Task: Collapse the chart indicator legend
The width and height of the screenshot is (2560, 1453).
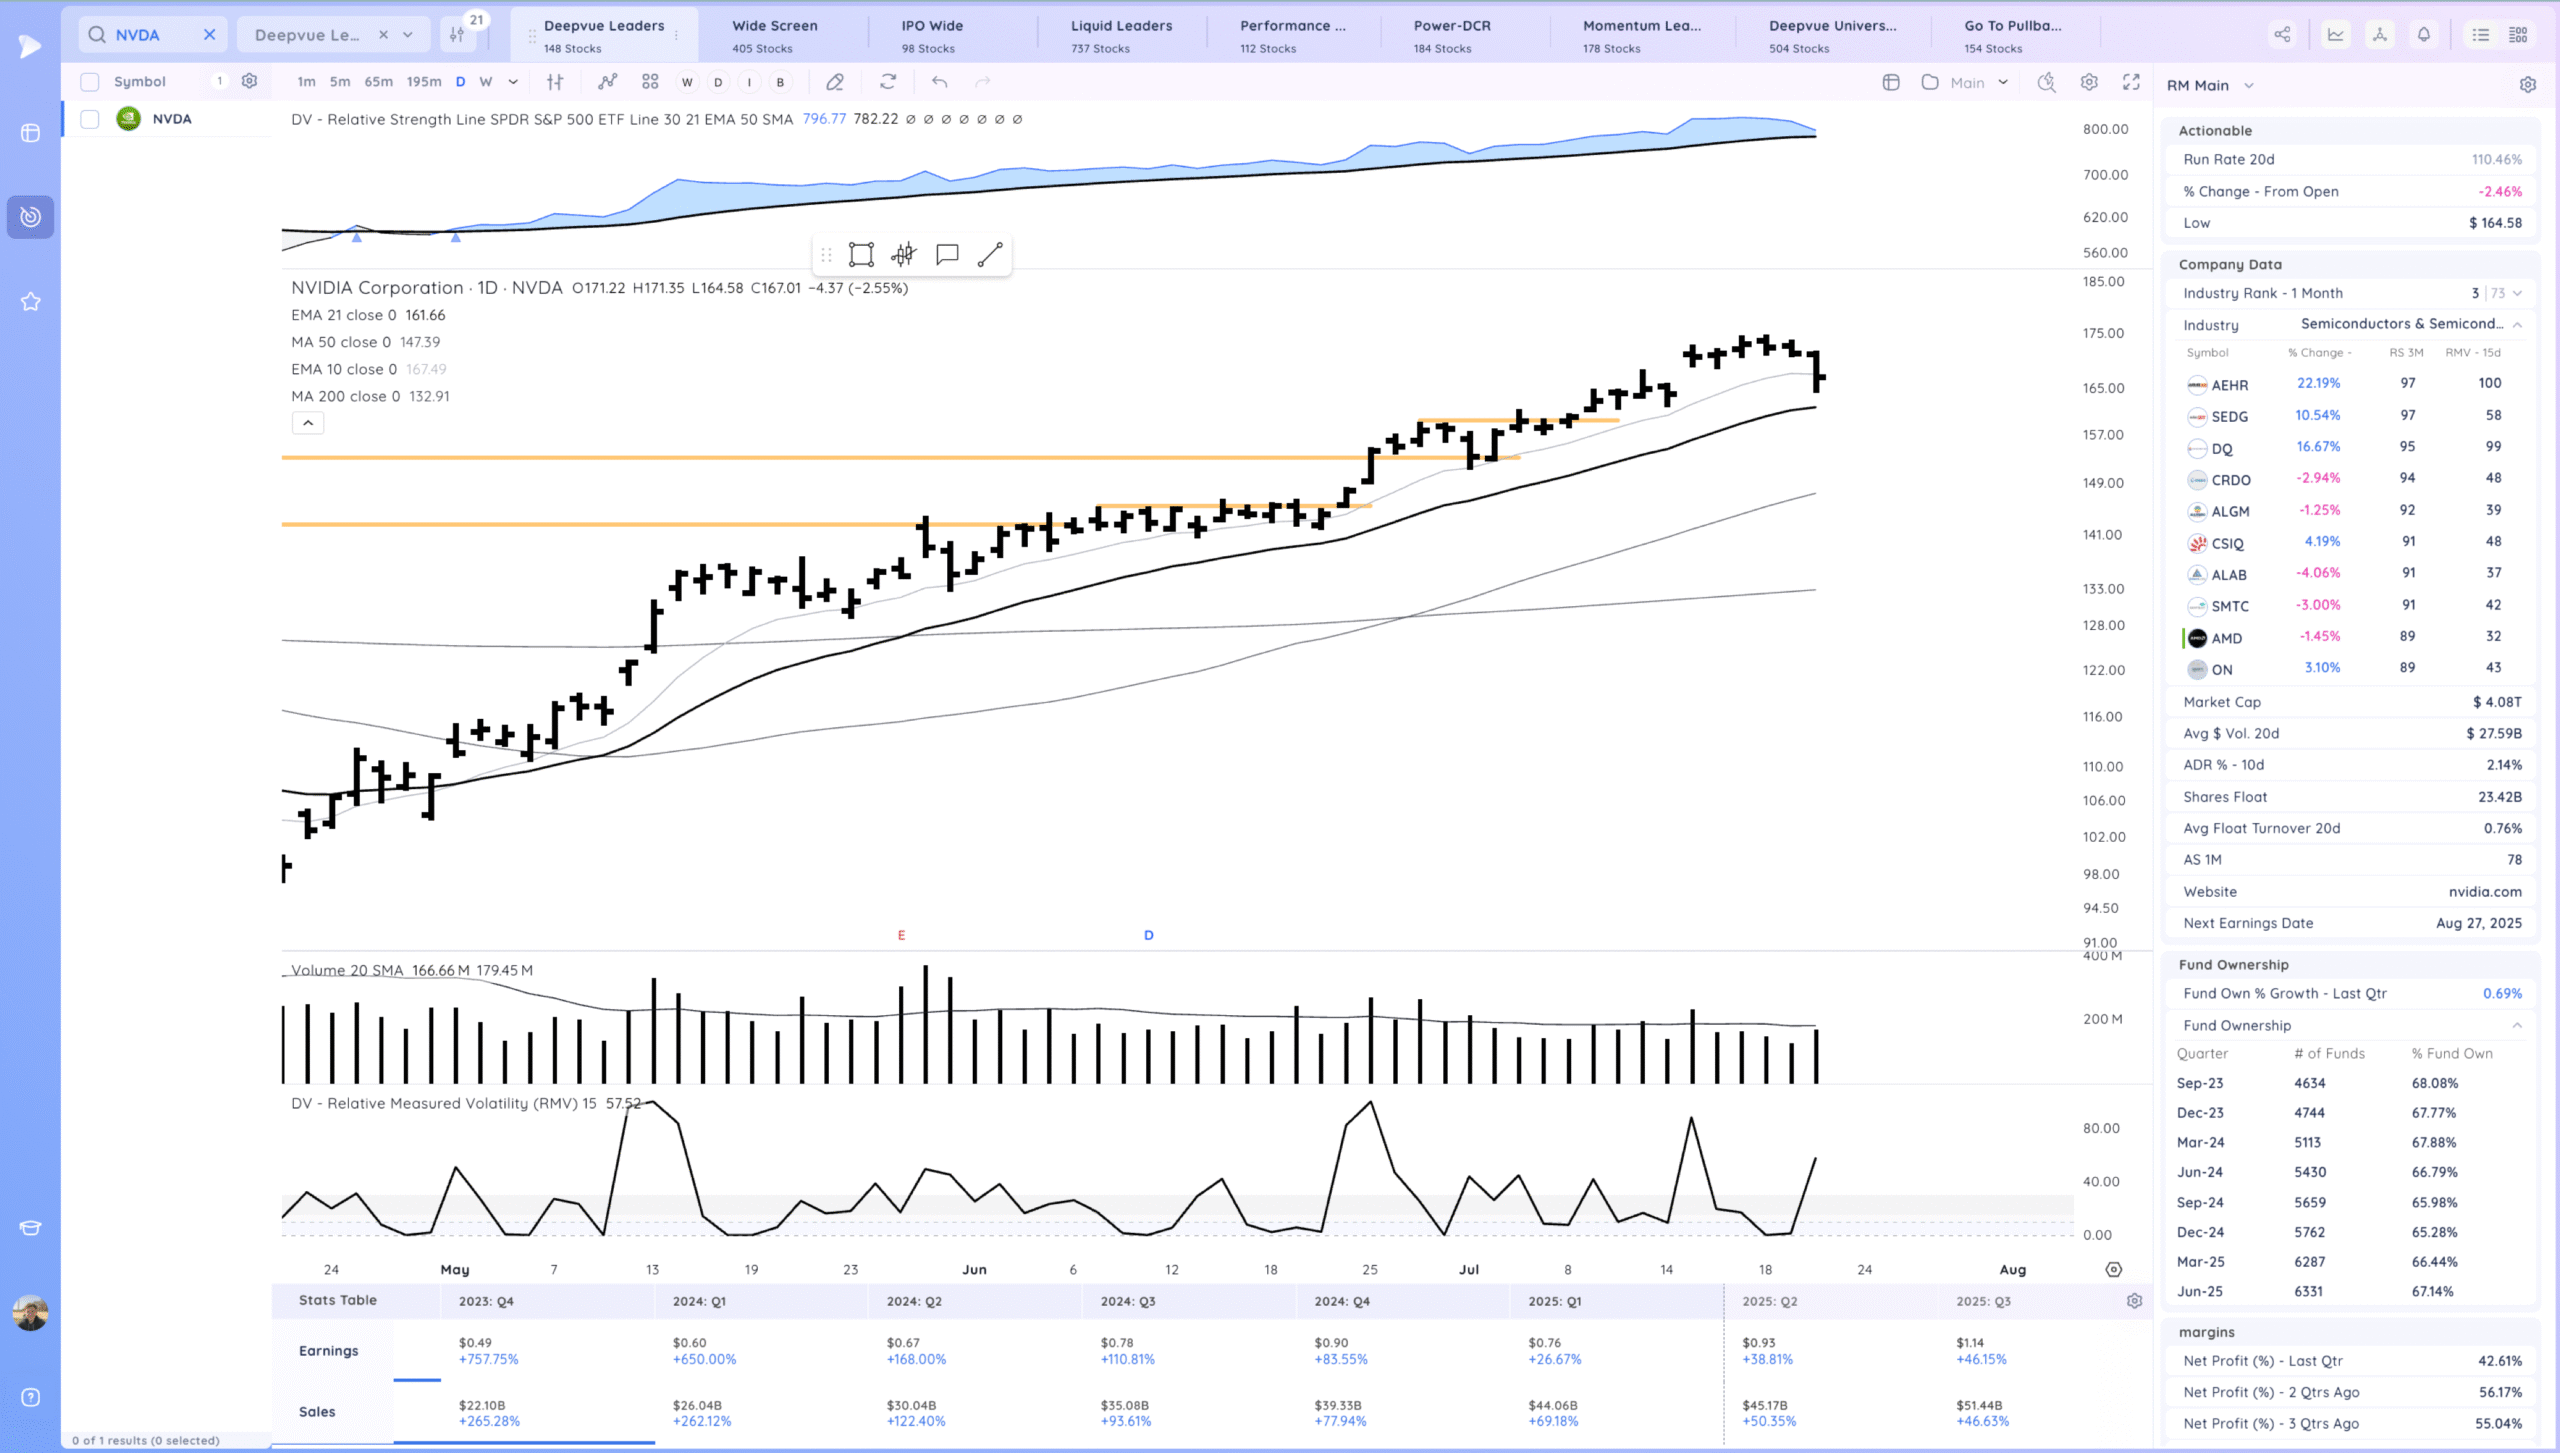Action: pyautogui.click(x=308, y=423)
